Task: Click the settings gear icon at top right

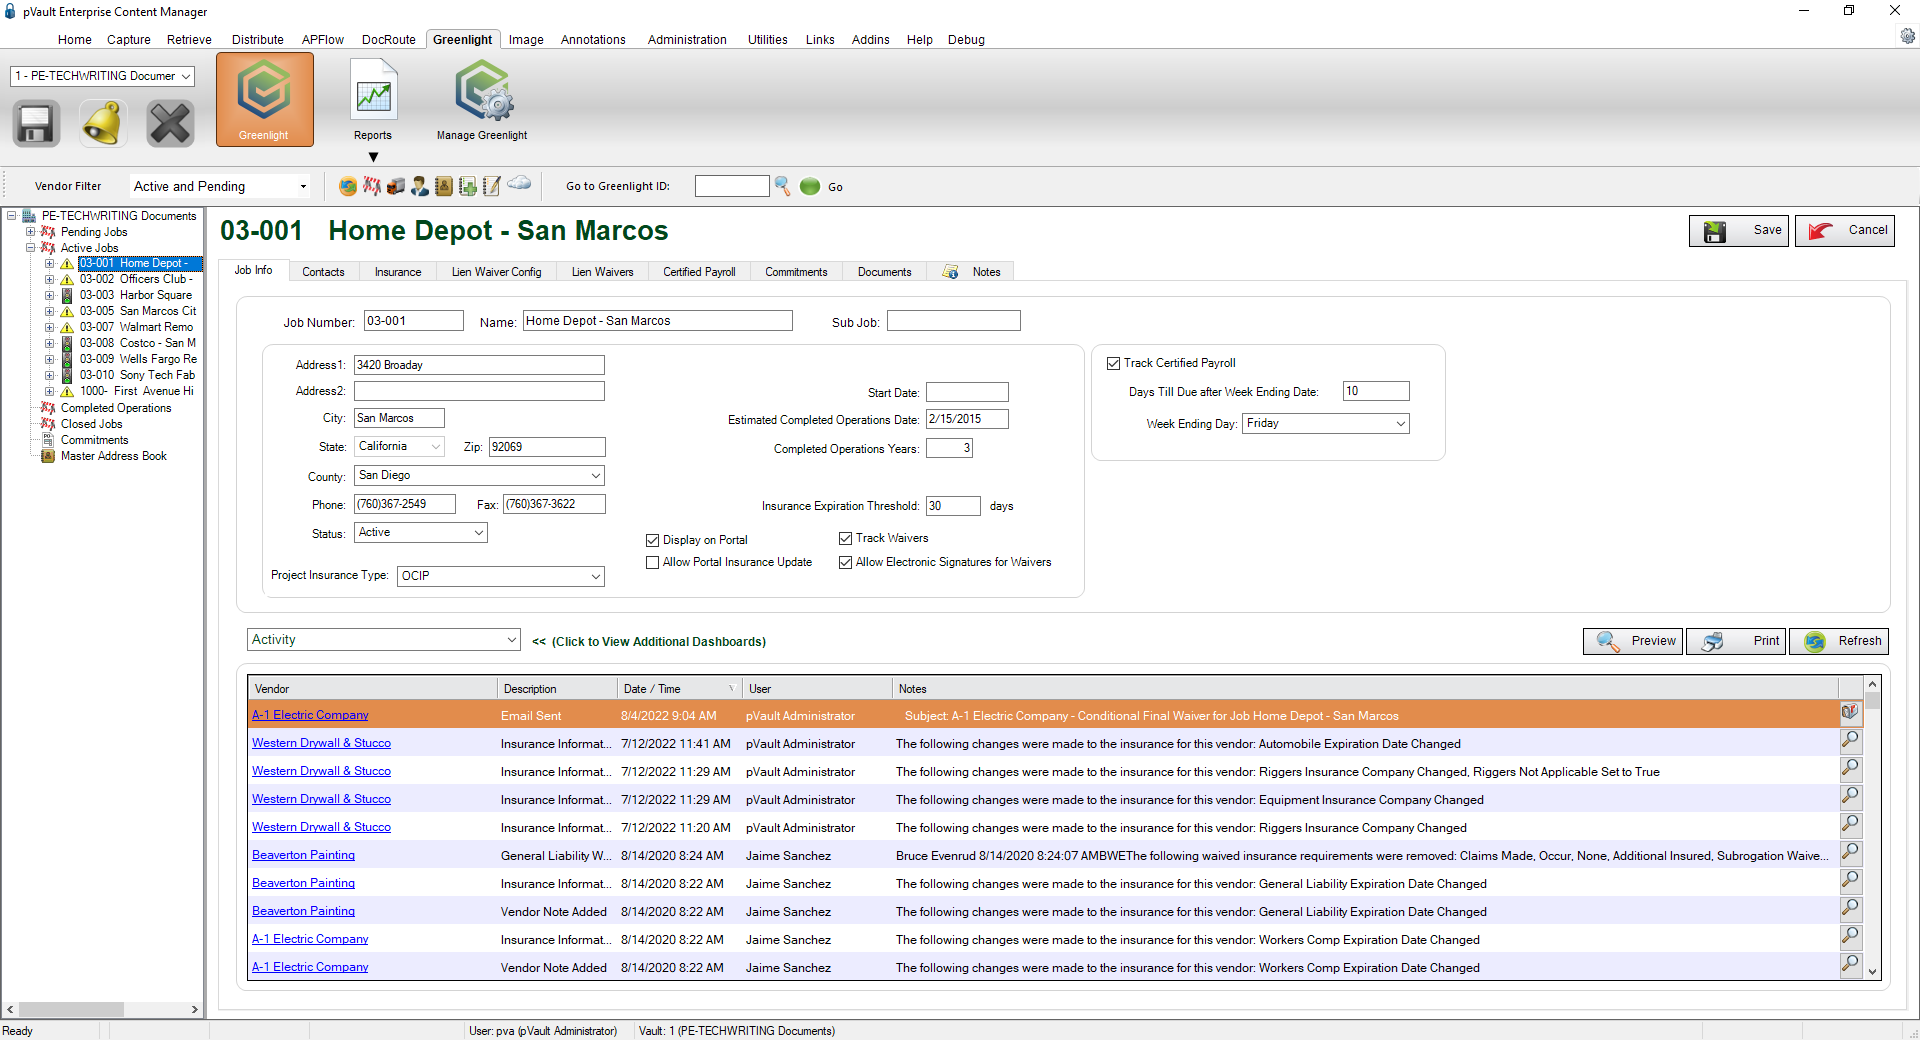Action: (1908, 36)
